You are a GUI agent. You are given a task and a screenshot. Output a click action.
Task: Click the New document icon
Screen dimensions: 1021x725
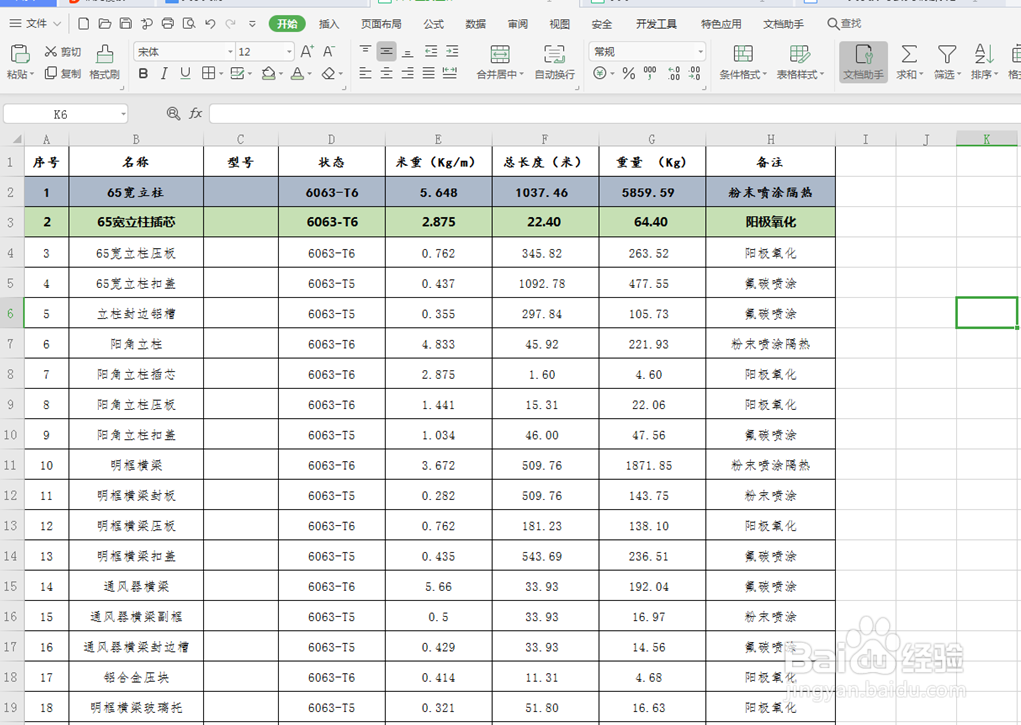pyautogui.click(x=83, y=24)
